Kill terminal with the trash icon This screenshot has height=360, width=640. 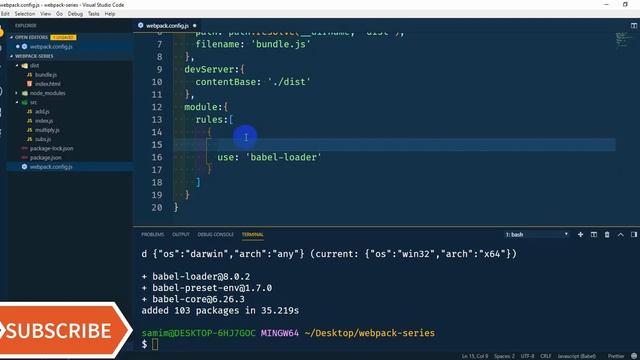point(607,235)
